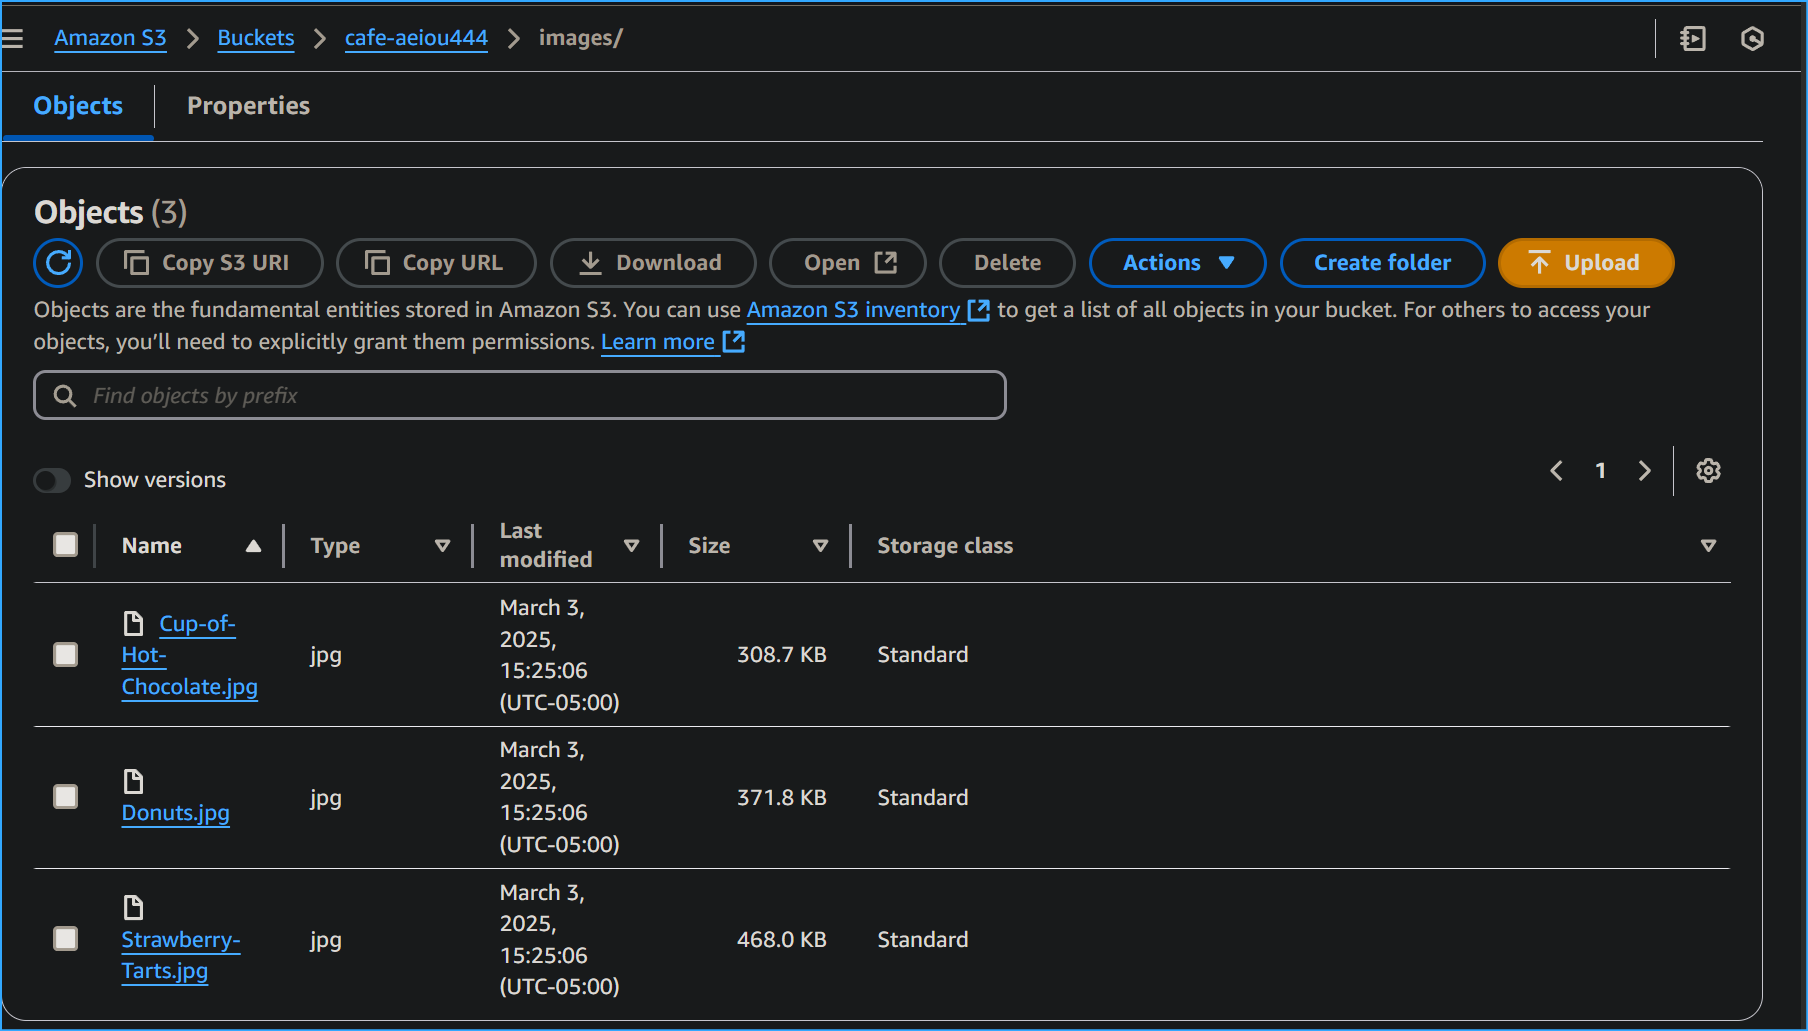This screenshot has width=1808, height=1031.
Task: Select the Download icon
Action: [592, 262]
